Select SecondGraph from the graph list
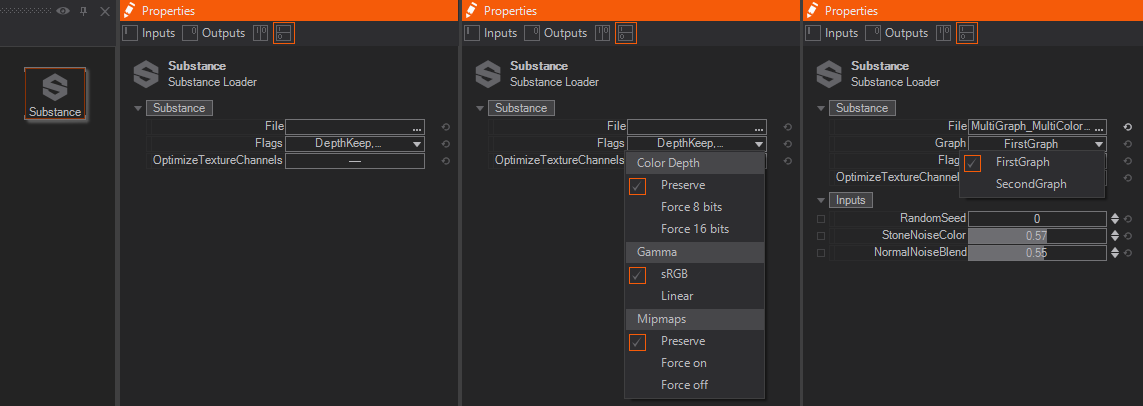 (1031, 184)
